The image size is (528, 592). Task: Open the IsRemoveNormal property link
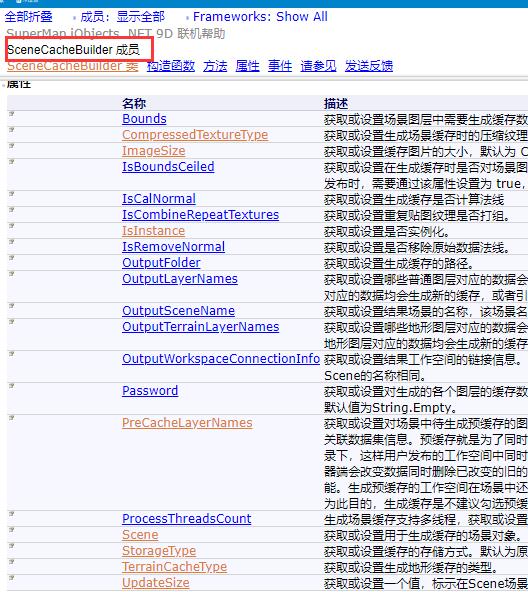[x=173, y=247]
